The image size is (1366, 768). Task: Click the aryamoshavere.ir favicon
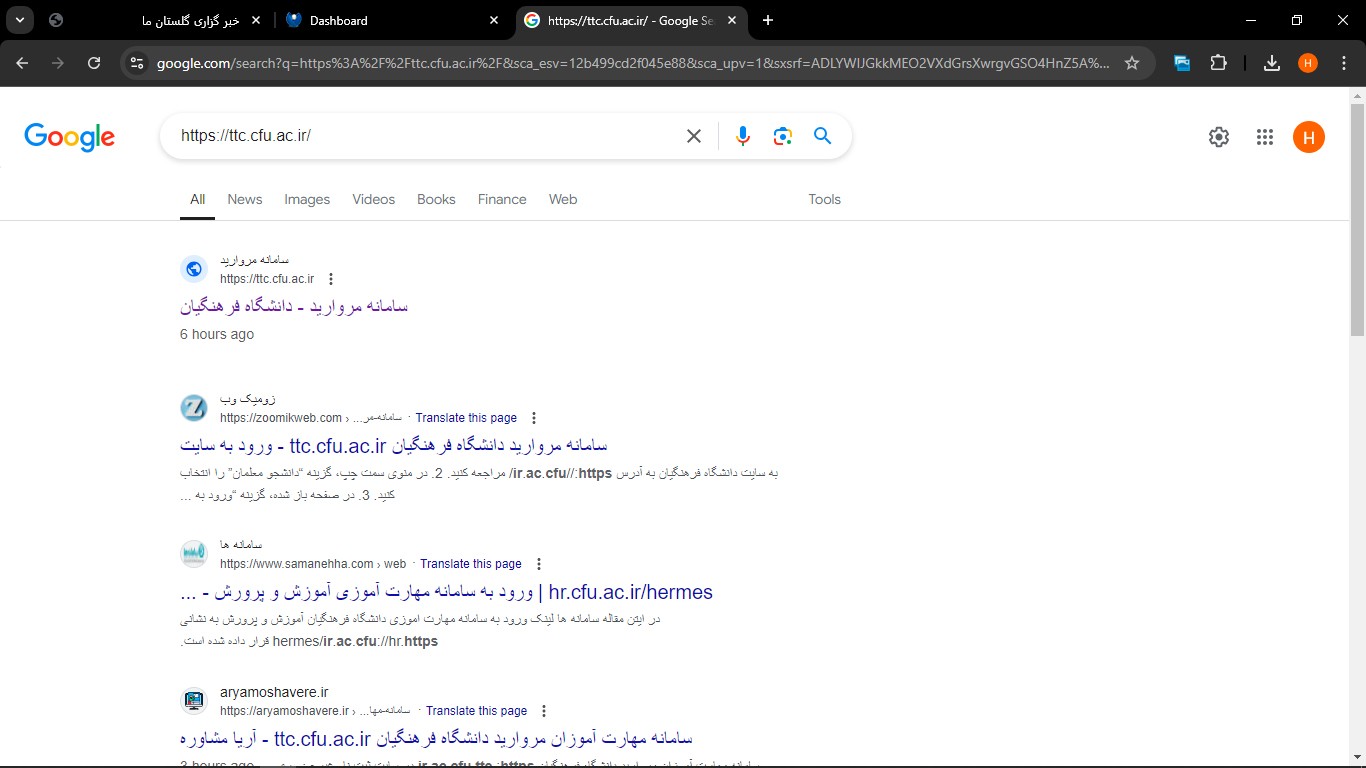click(194, 701)
